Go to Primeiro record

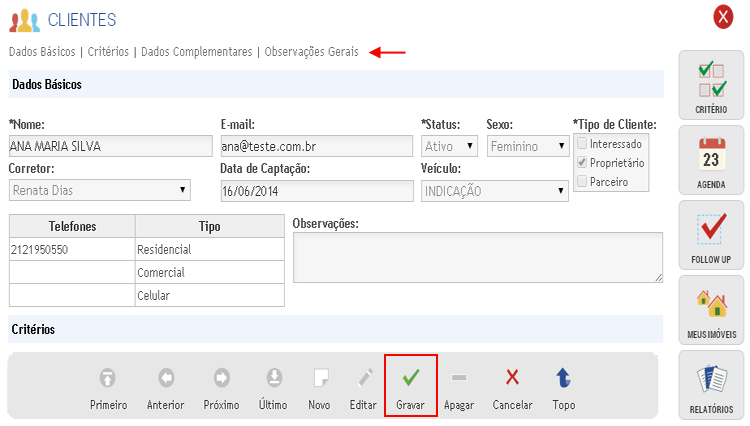coord(108,378)
